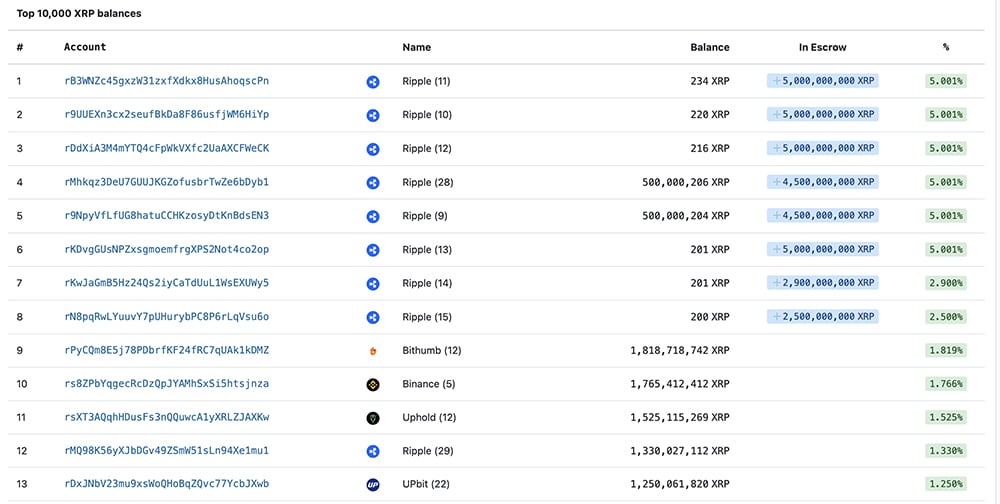Open account rMhkqz3DeU7GUUJKGZofusbrTwZe6bDyb1

coord(166,182)
